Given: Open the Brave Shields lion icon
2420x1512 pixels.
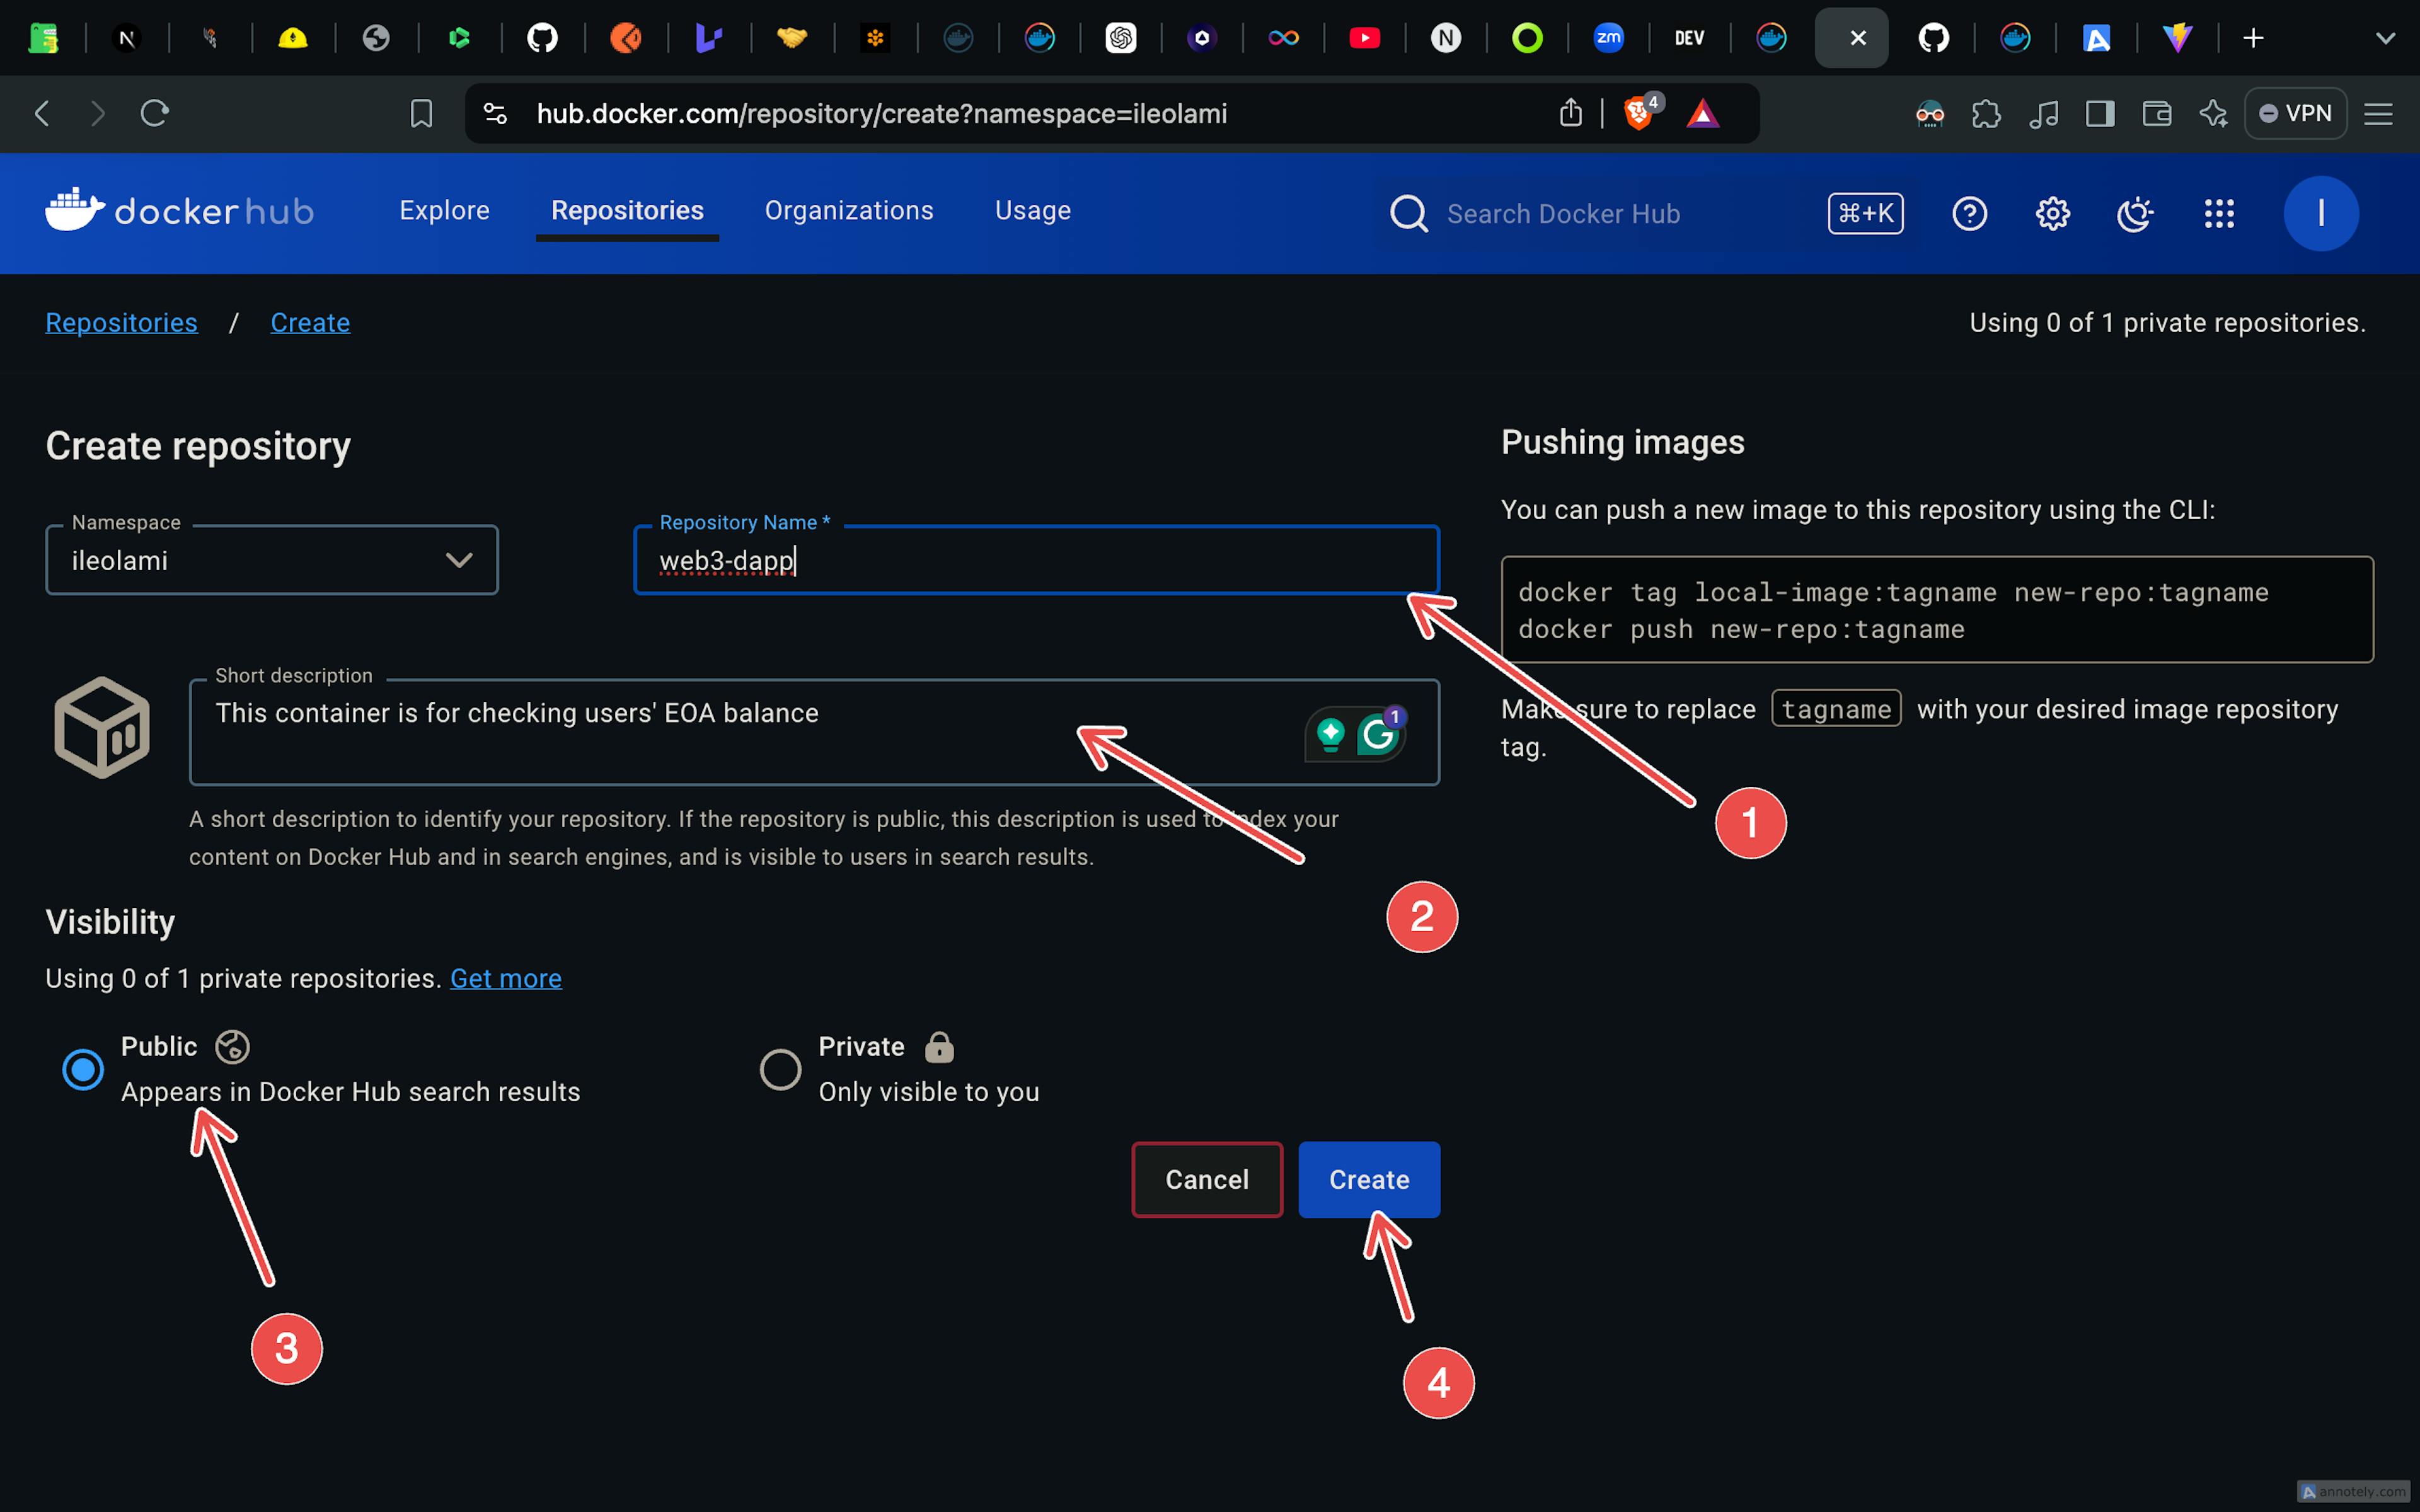Looking at the screenshot, I should (1640, 113).
